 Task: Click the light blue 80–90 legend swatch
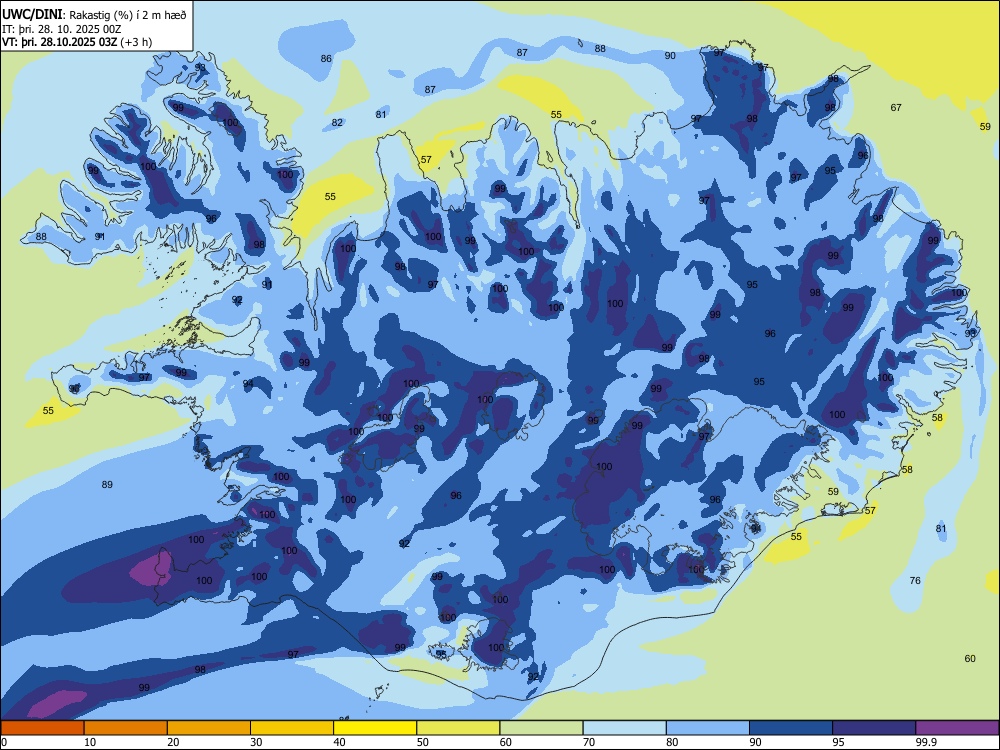tap(708, 728)
